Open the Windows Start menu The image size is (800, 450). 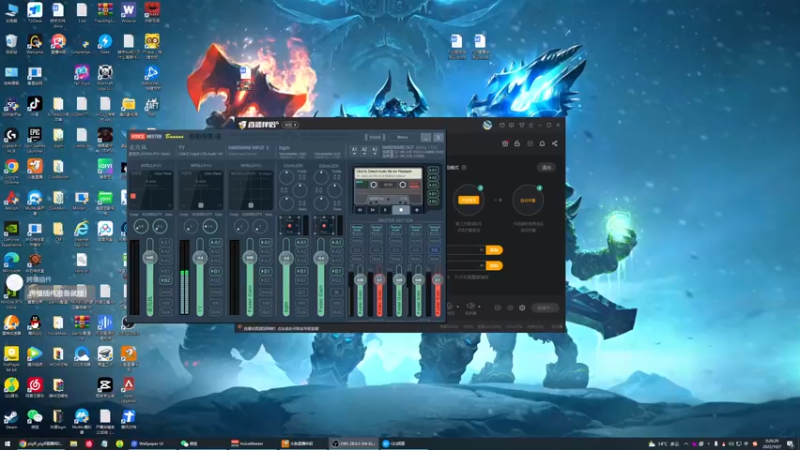(x=7, y=443)
